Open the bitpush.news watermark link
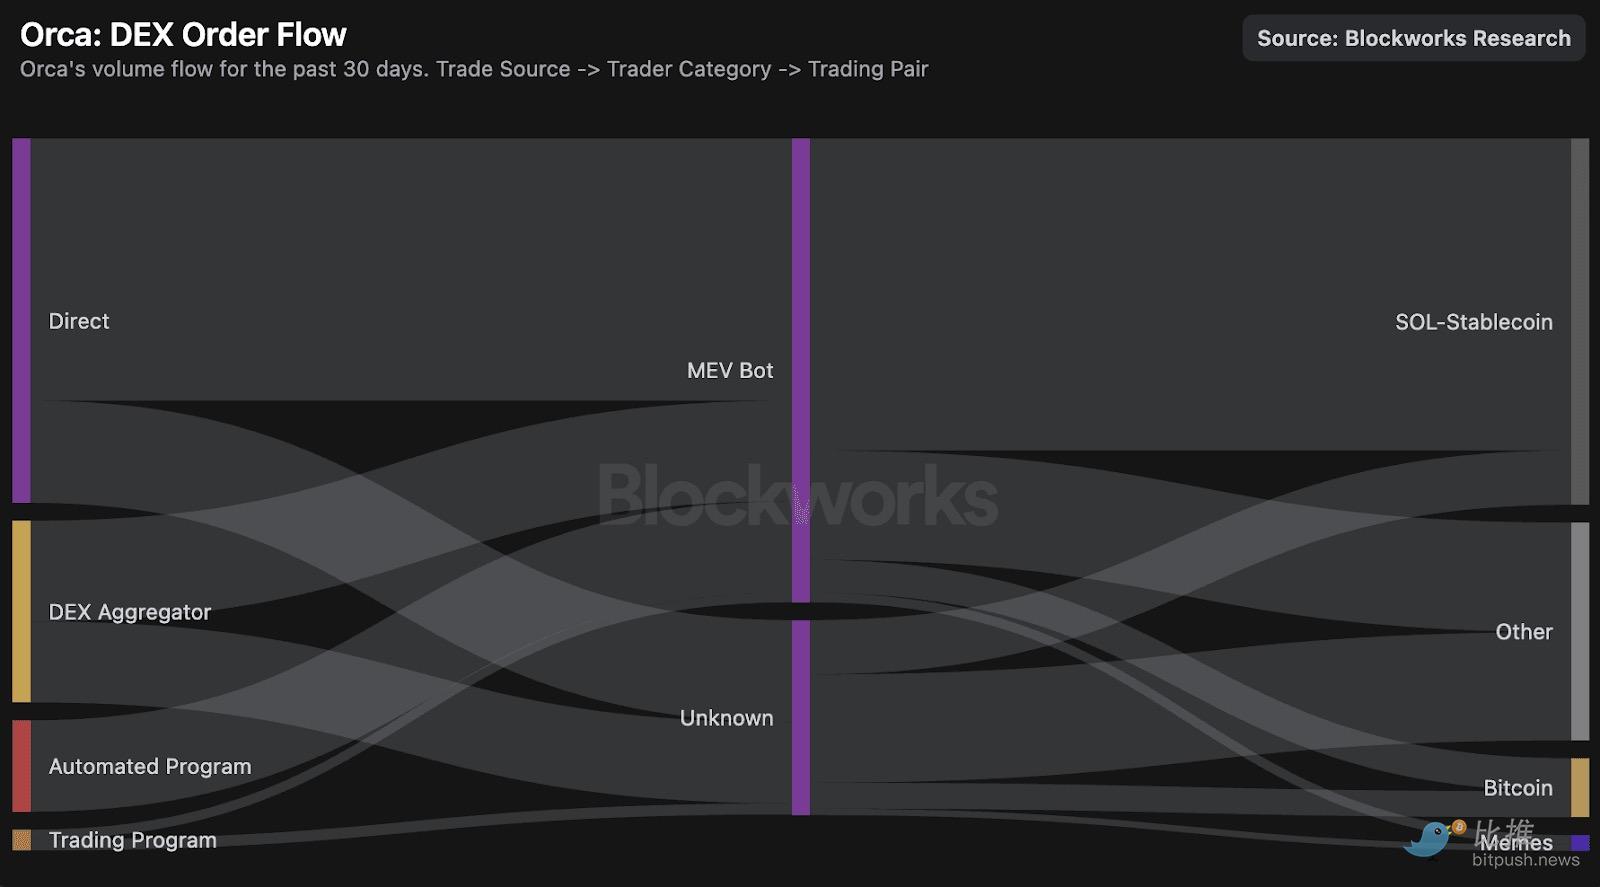The height and width of the screenshot is (887, 1600). point(1525,860)
